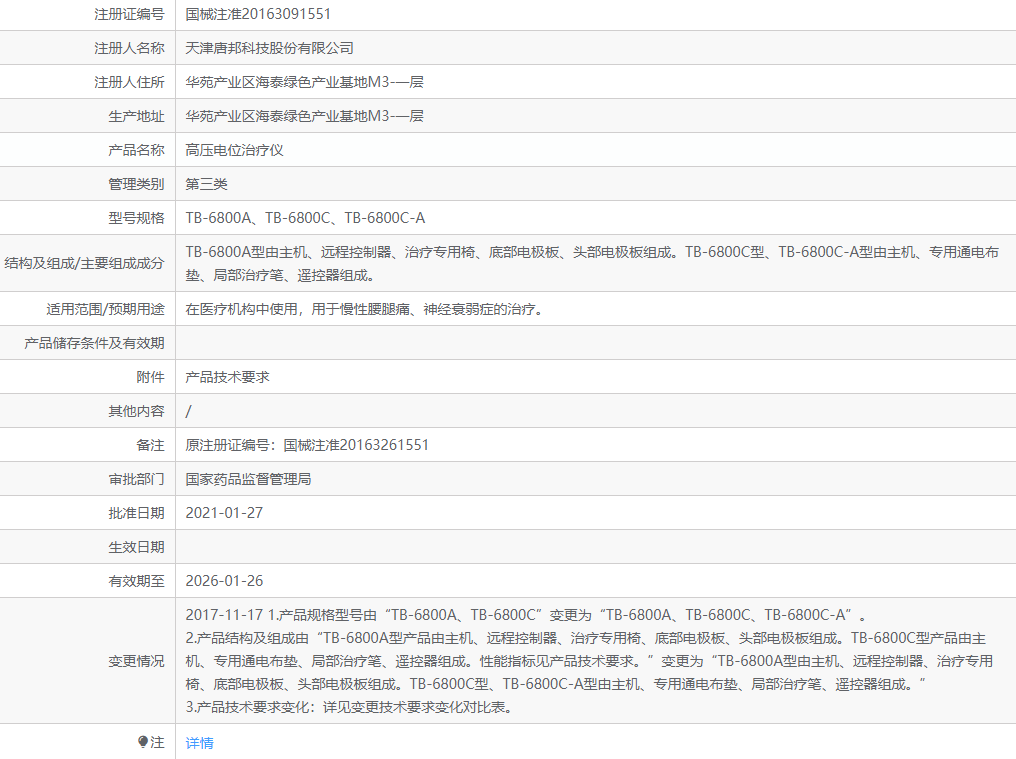
Task: Click the 注册证编号 label
Action: (130, 14)
